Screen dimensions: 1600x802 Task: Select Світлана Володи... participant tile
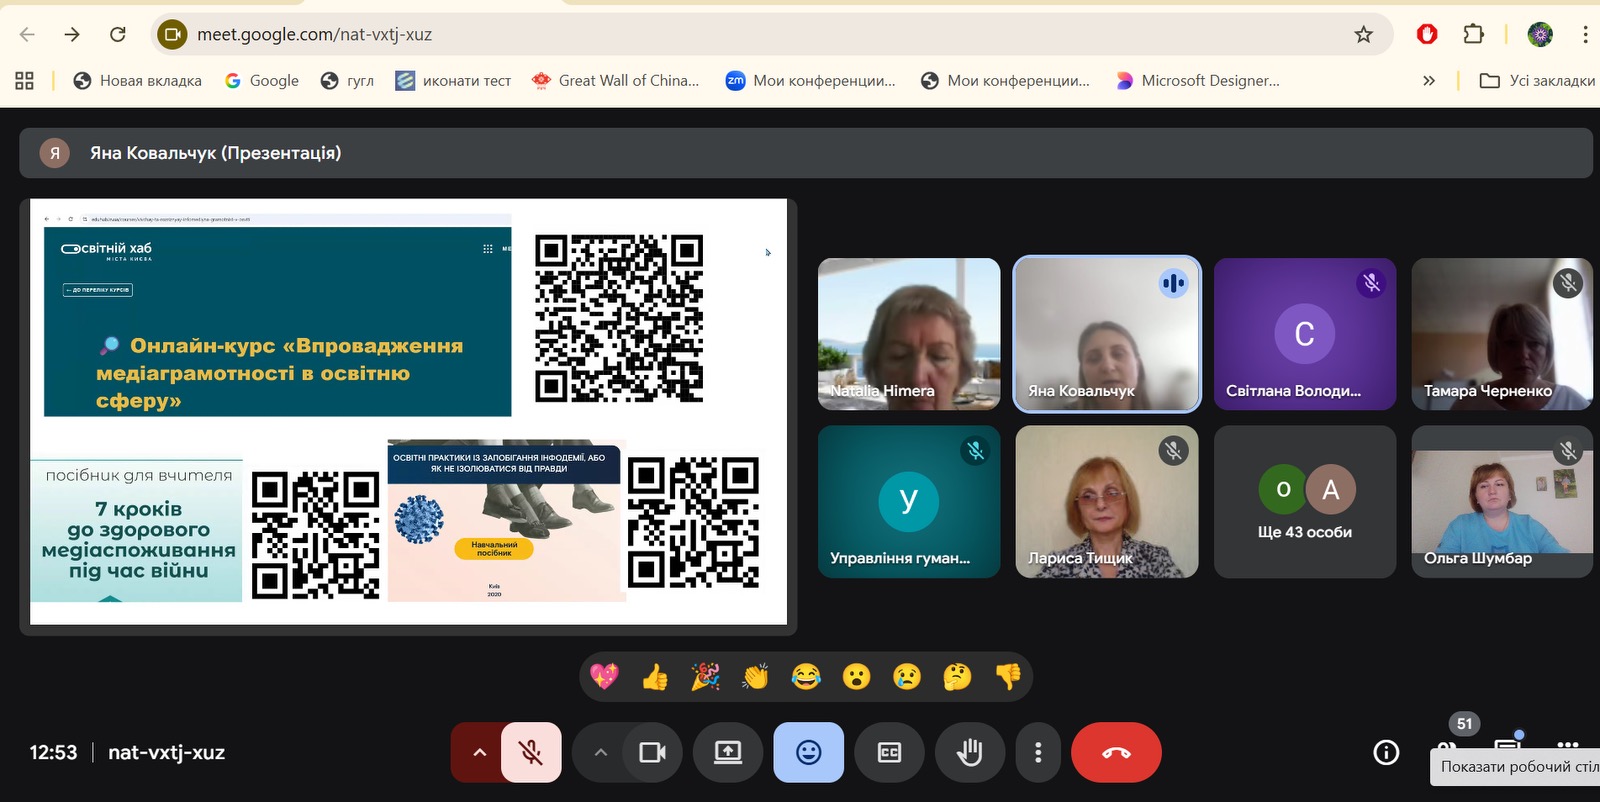(x=1305, y=334)
